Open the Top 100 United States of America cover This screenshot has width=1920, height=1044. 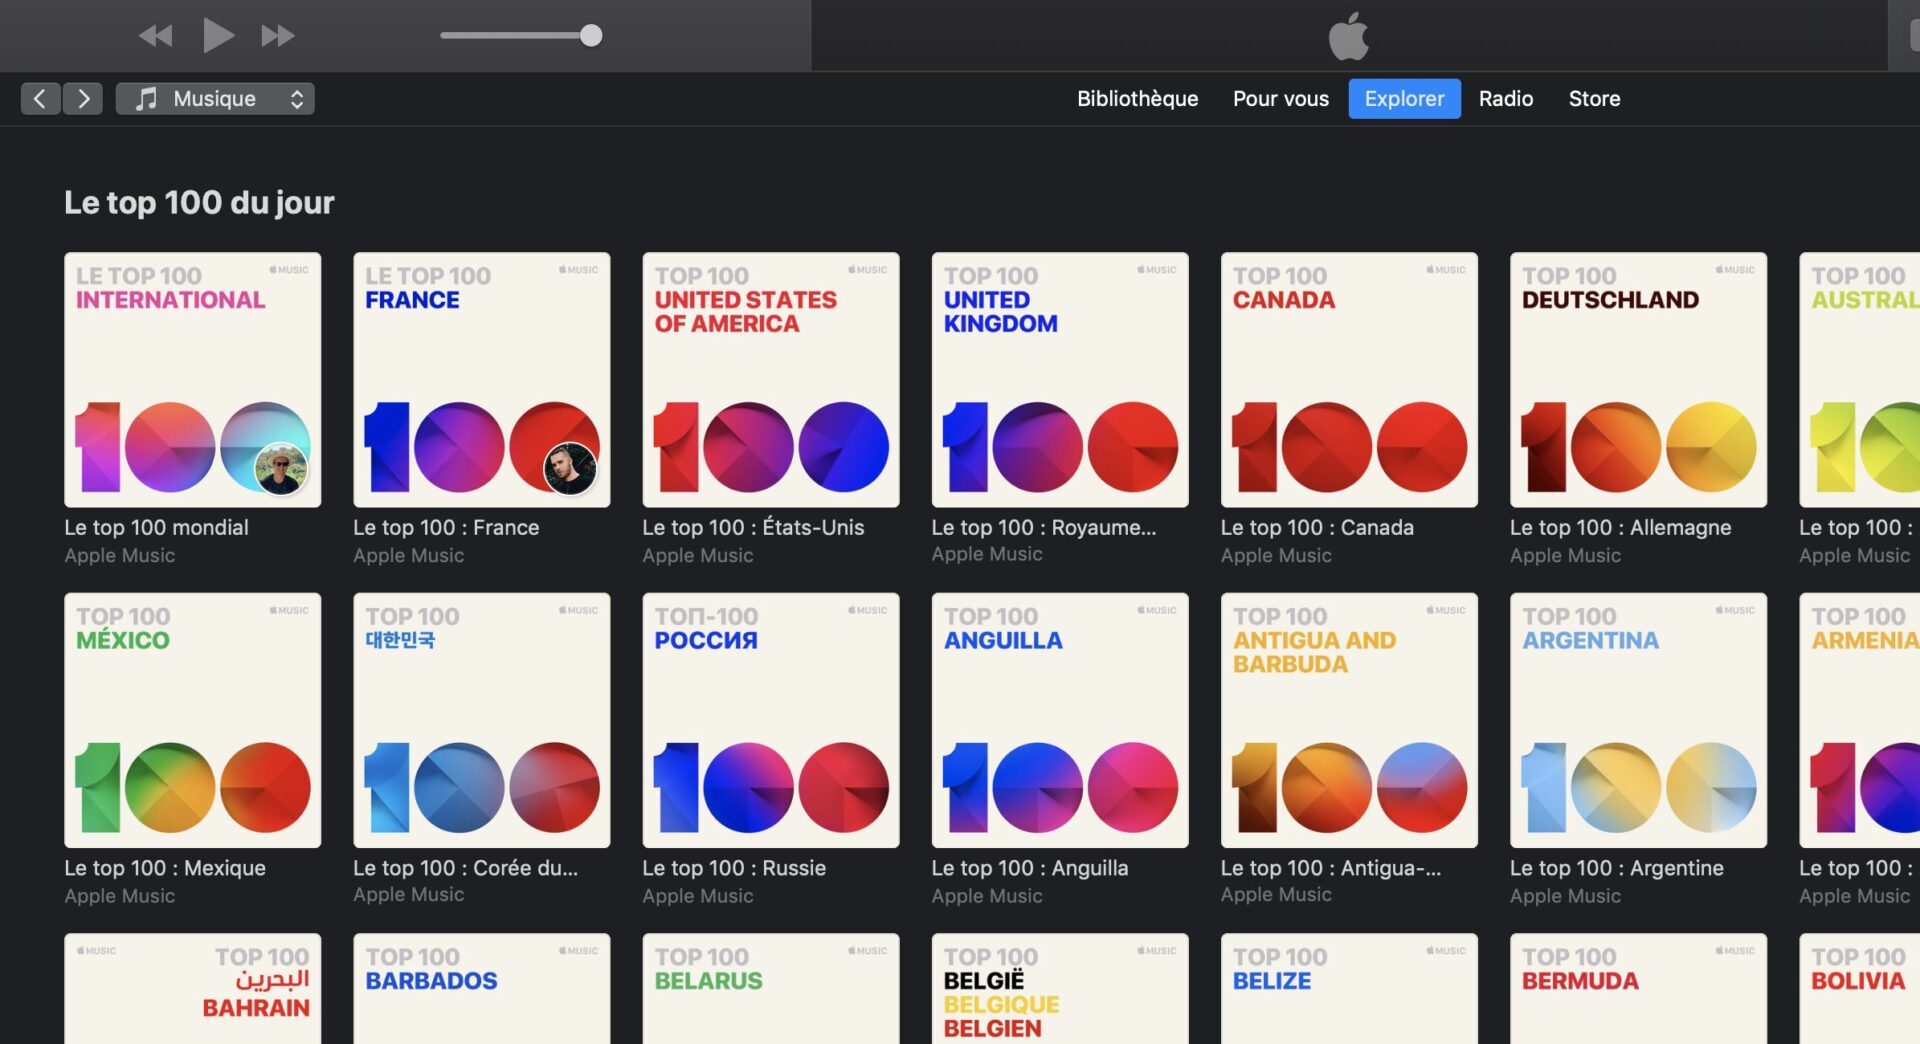tap(771, 380)
